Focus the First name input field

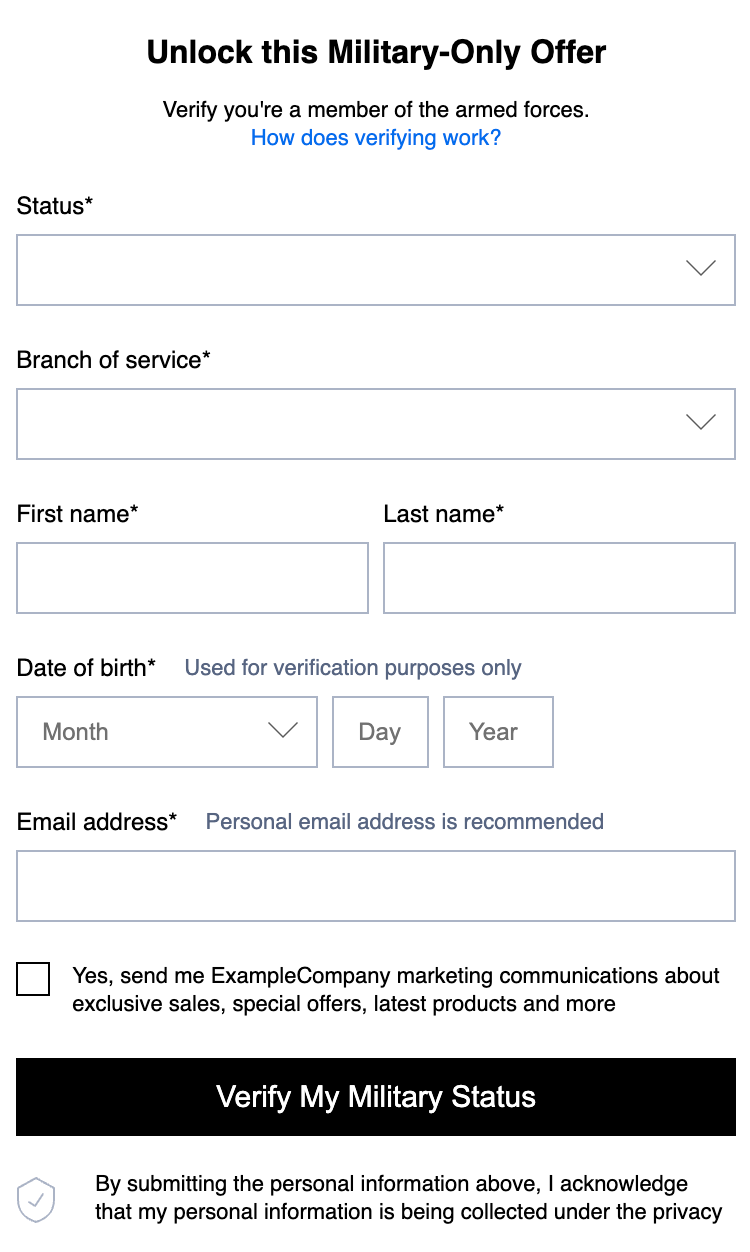coord(192,578)
